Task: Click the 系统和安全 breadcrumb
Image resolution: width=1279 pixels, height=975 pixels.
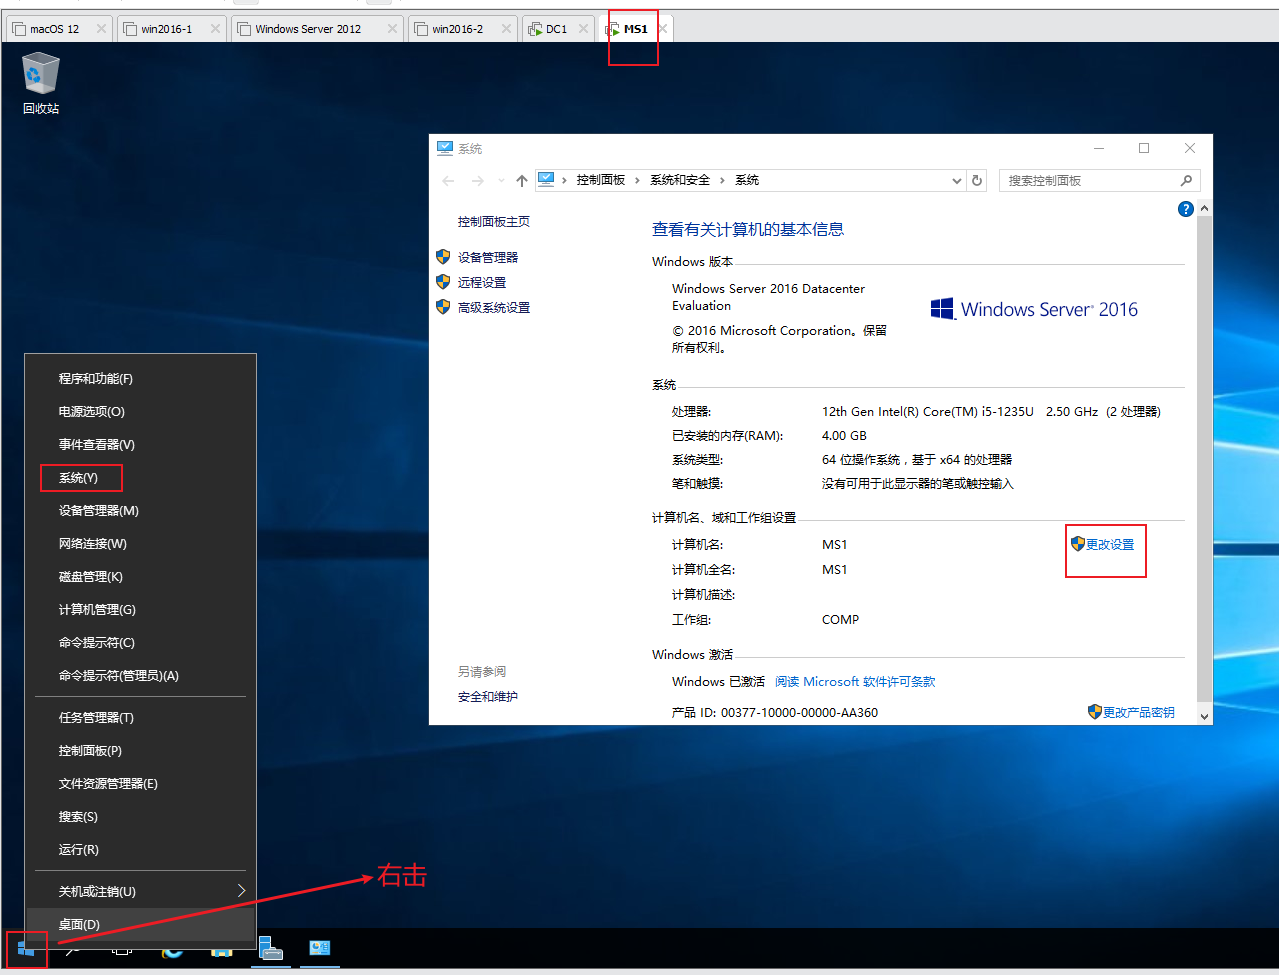Action: [x=680, y=180]
